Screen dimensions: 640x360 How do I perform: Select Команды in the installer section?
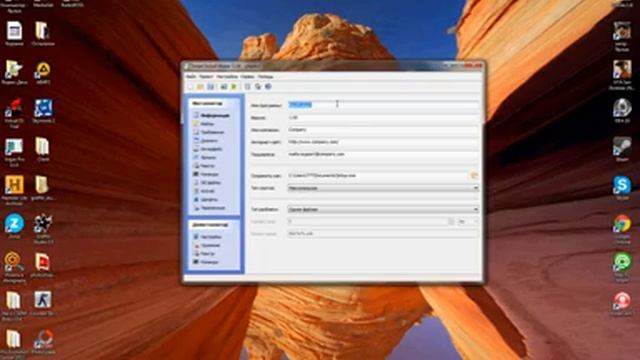click(206, 174)
